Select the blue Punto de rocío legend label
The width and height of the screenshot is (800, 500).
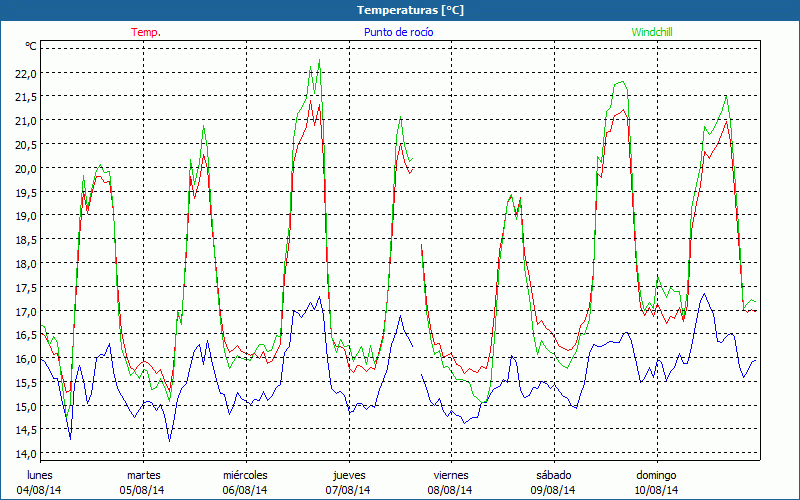click(x=398, y=32)
